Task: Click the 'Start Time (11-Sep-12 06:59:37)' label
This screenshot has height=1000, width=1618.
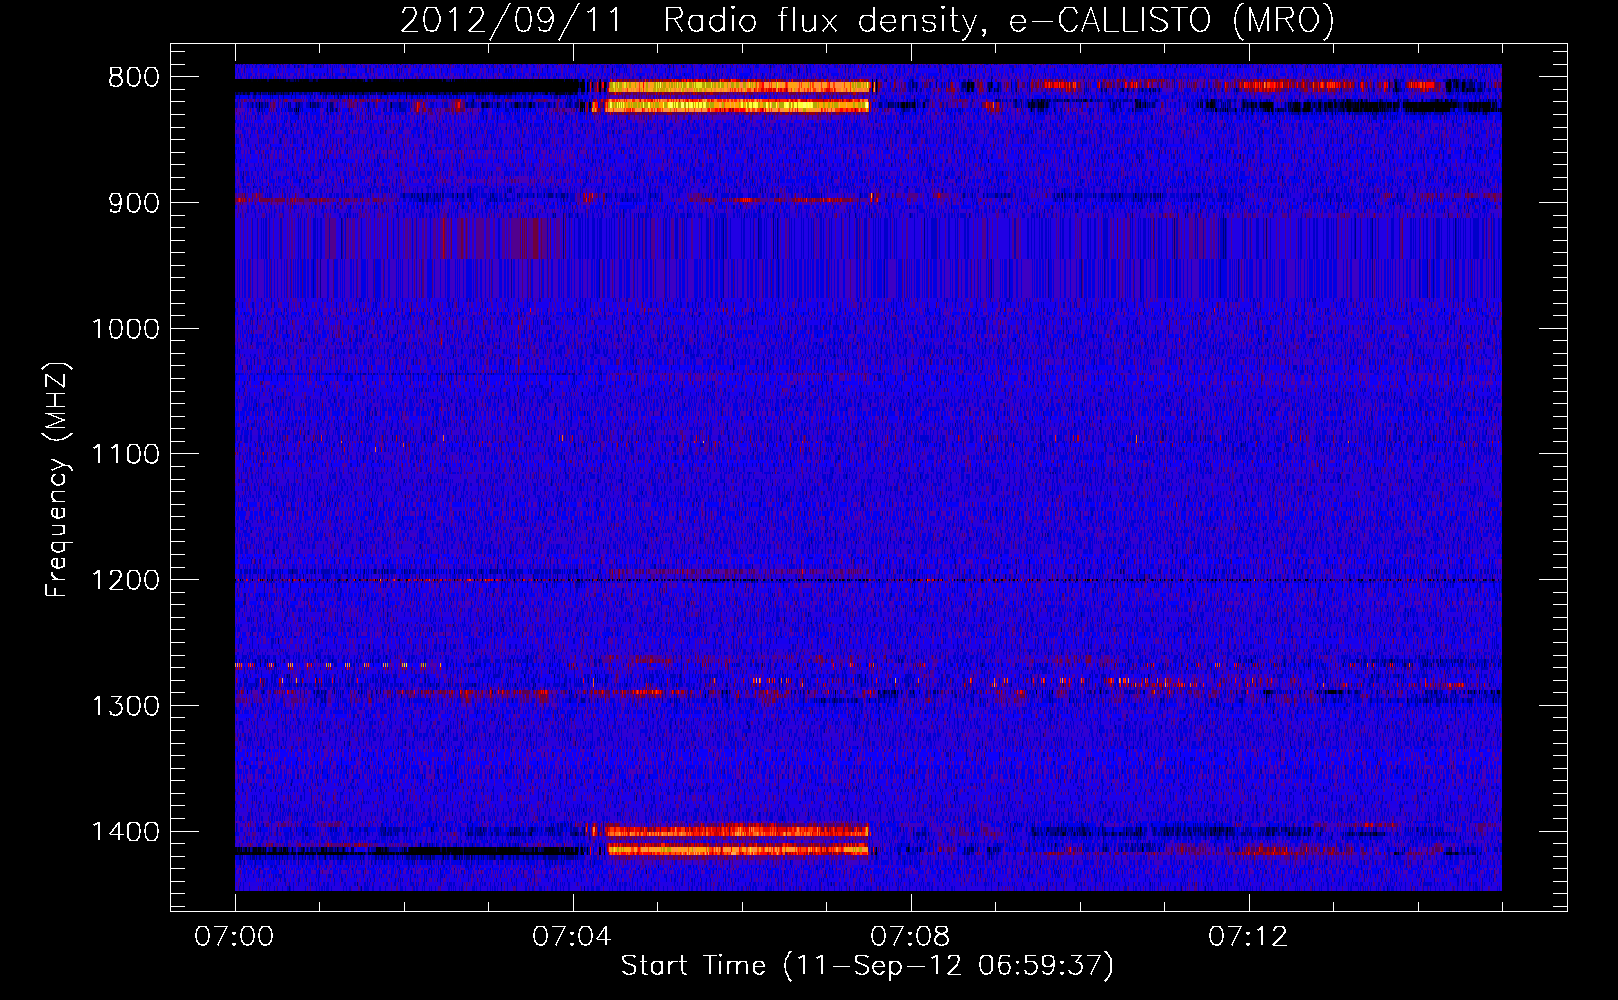Action: click(867, 966)
